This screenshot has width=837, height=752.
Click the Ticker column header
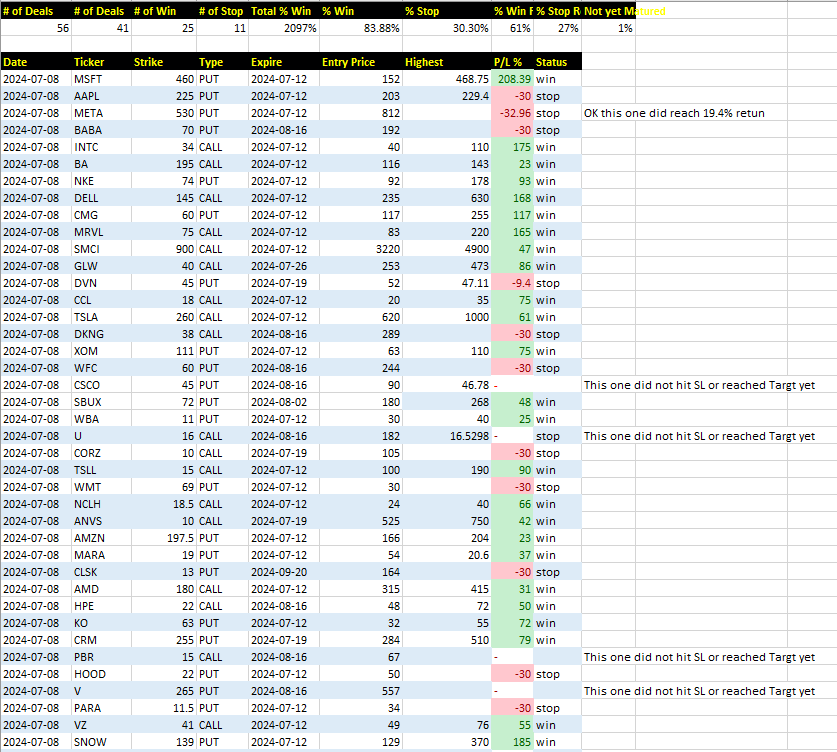point(101,62)
